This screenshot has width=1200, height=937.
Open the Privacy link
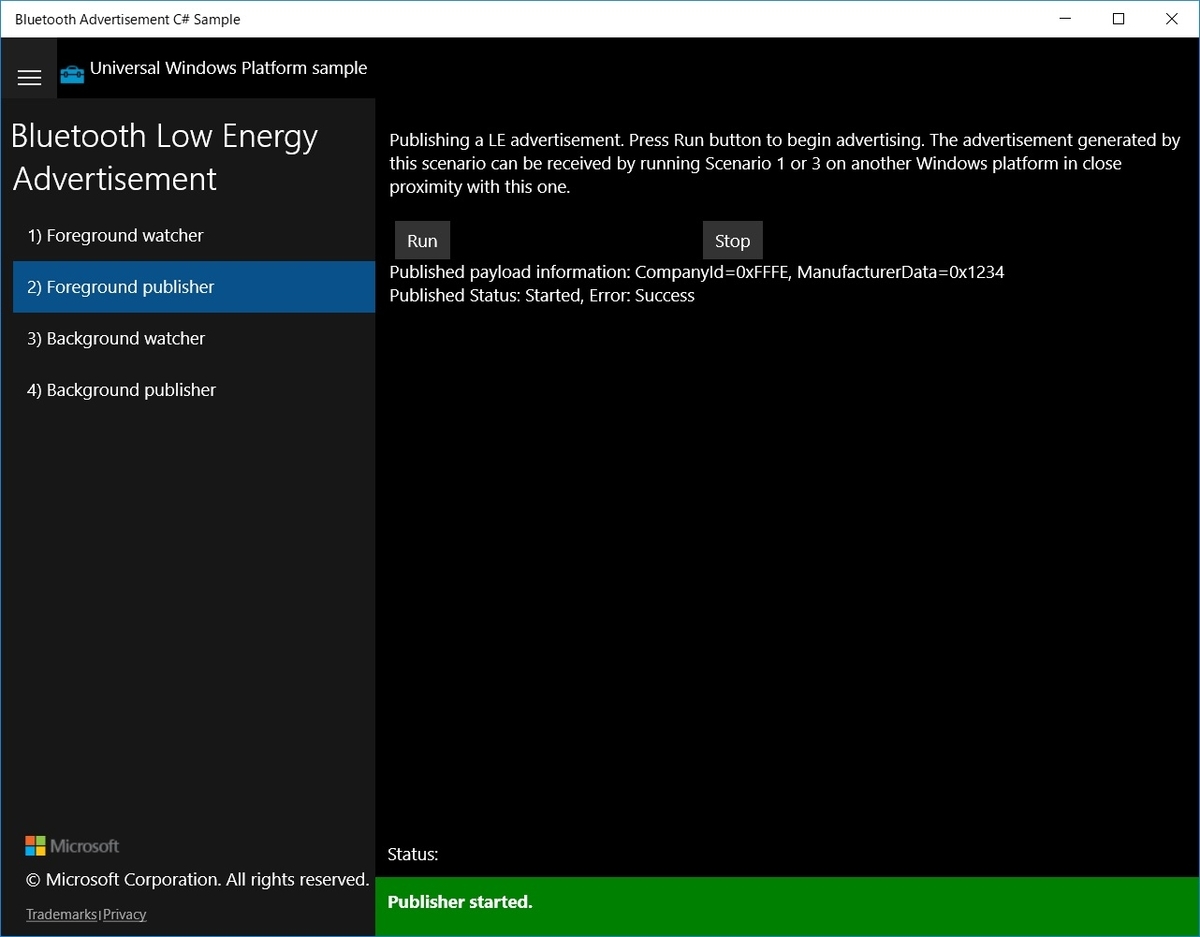tap(124, 914)
